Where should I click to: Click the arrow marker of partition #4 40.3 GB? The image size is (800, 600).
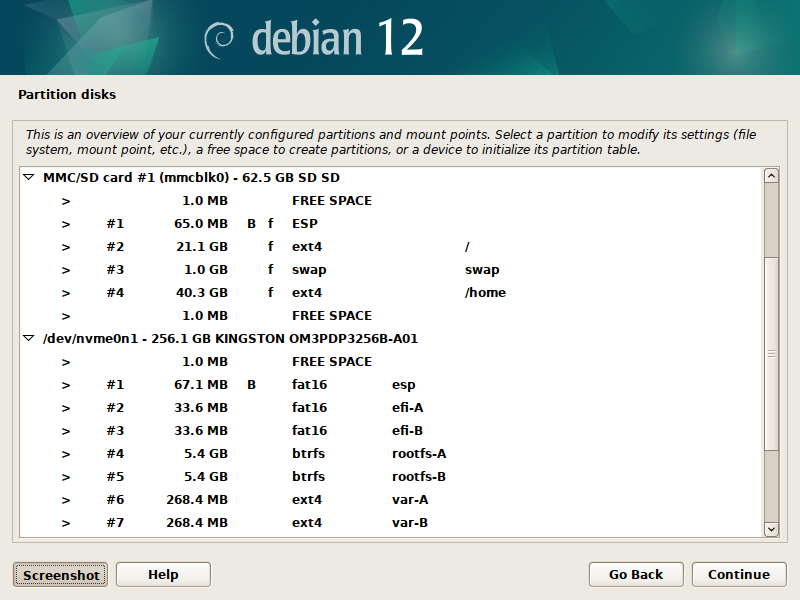tap(66, 293)
